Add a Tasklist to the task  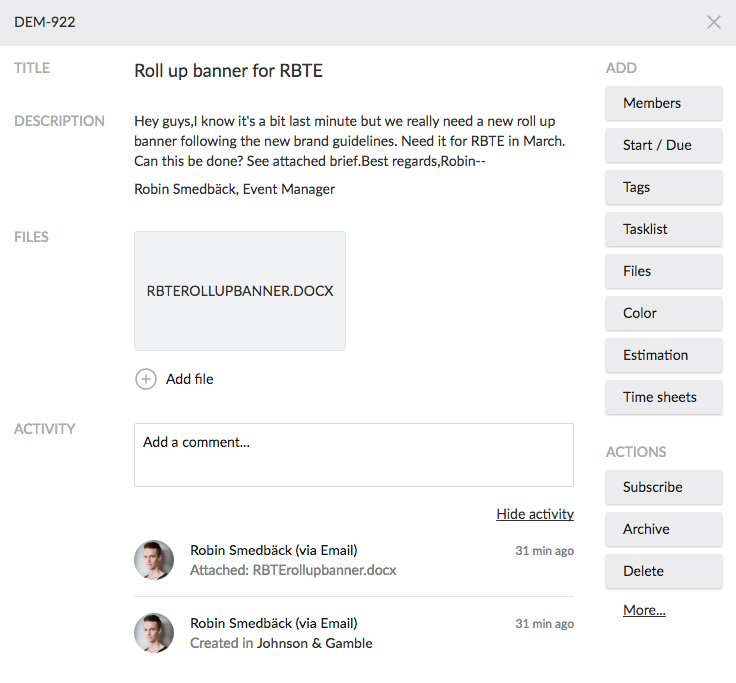coord(663,229)
